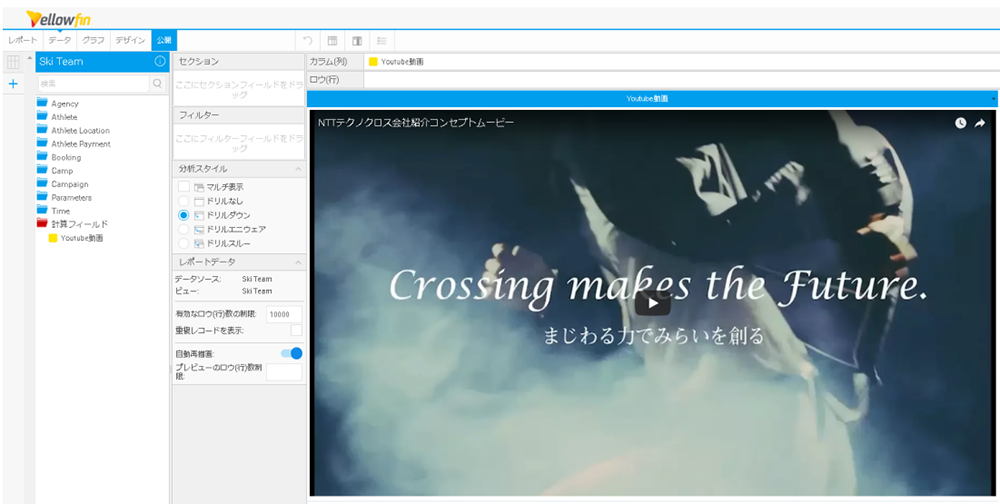Click the ビュー Ski Team value
Viewport: 1000px width, 504px height.
[x=257, y=291]
